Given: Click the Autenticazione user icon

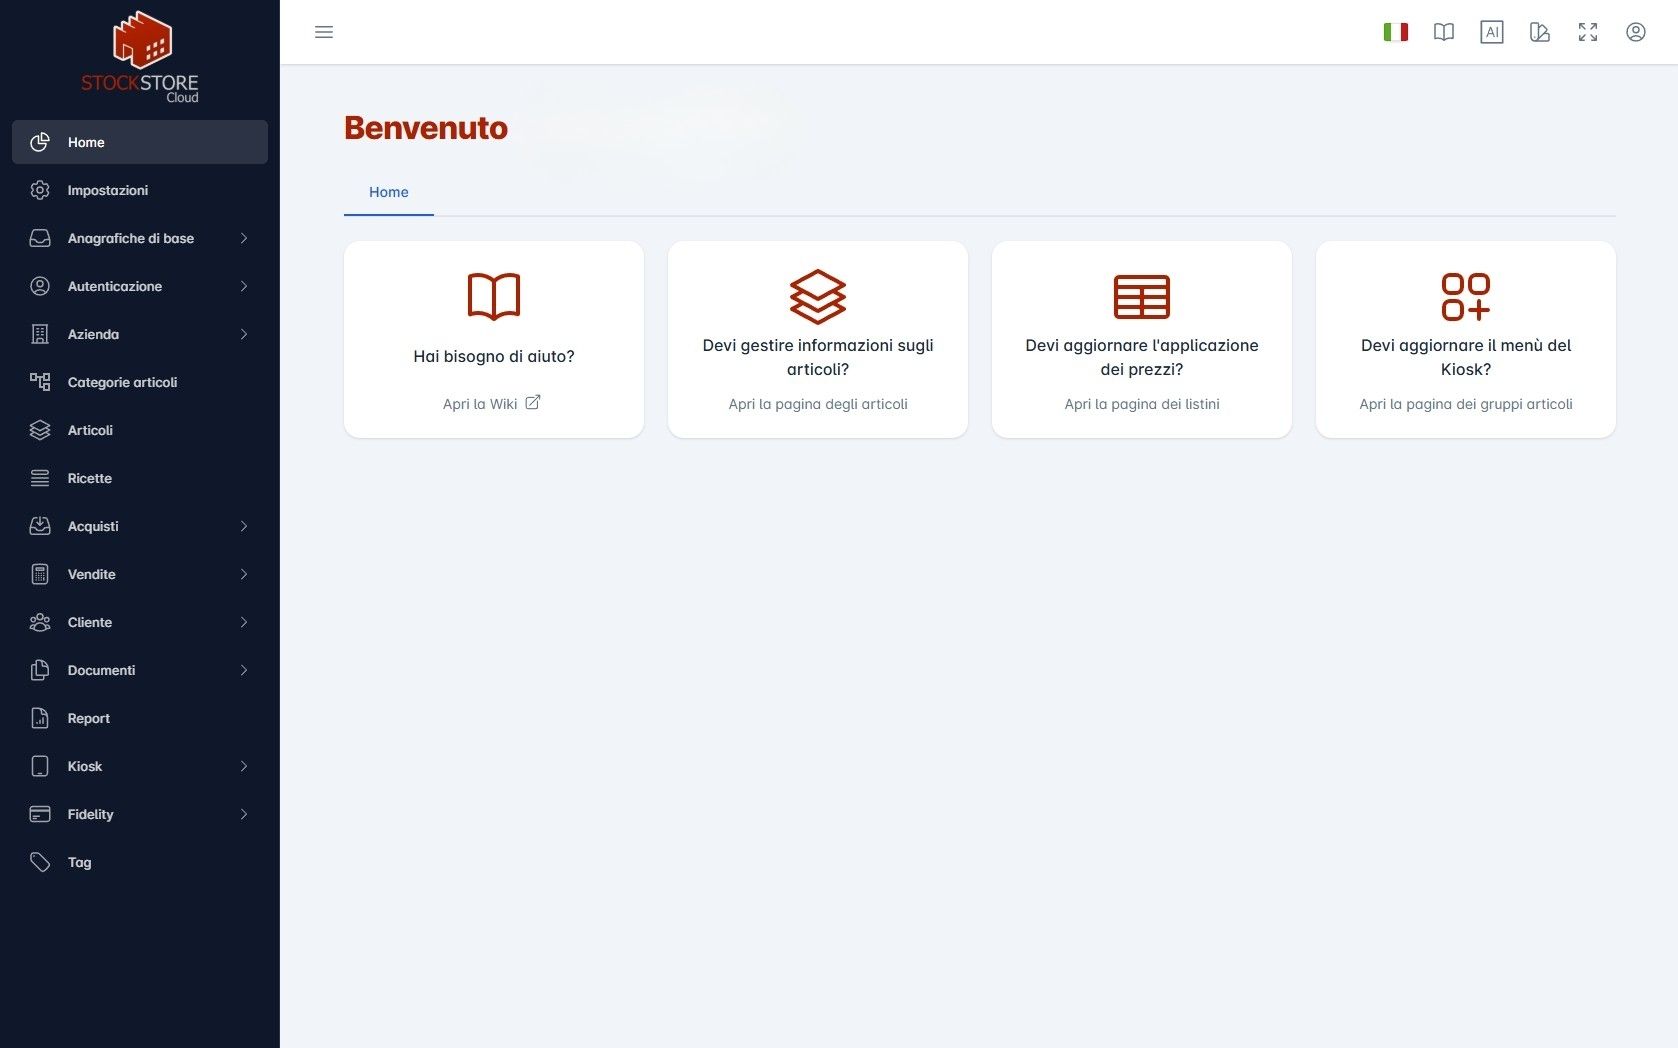Looking at the screenshot, I should [x=40, y=286].
